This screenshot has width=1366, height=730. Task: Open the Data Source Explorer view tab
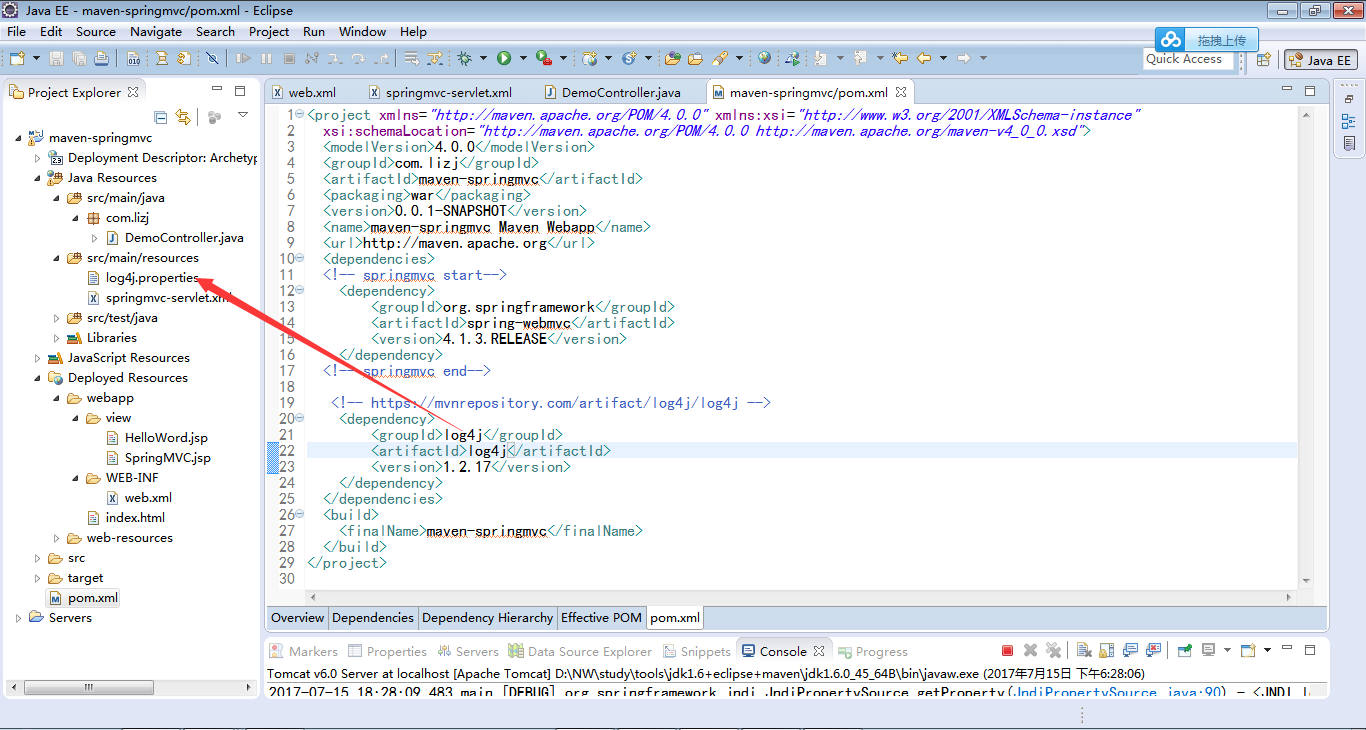click(580, 651)
